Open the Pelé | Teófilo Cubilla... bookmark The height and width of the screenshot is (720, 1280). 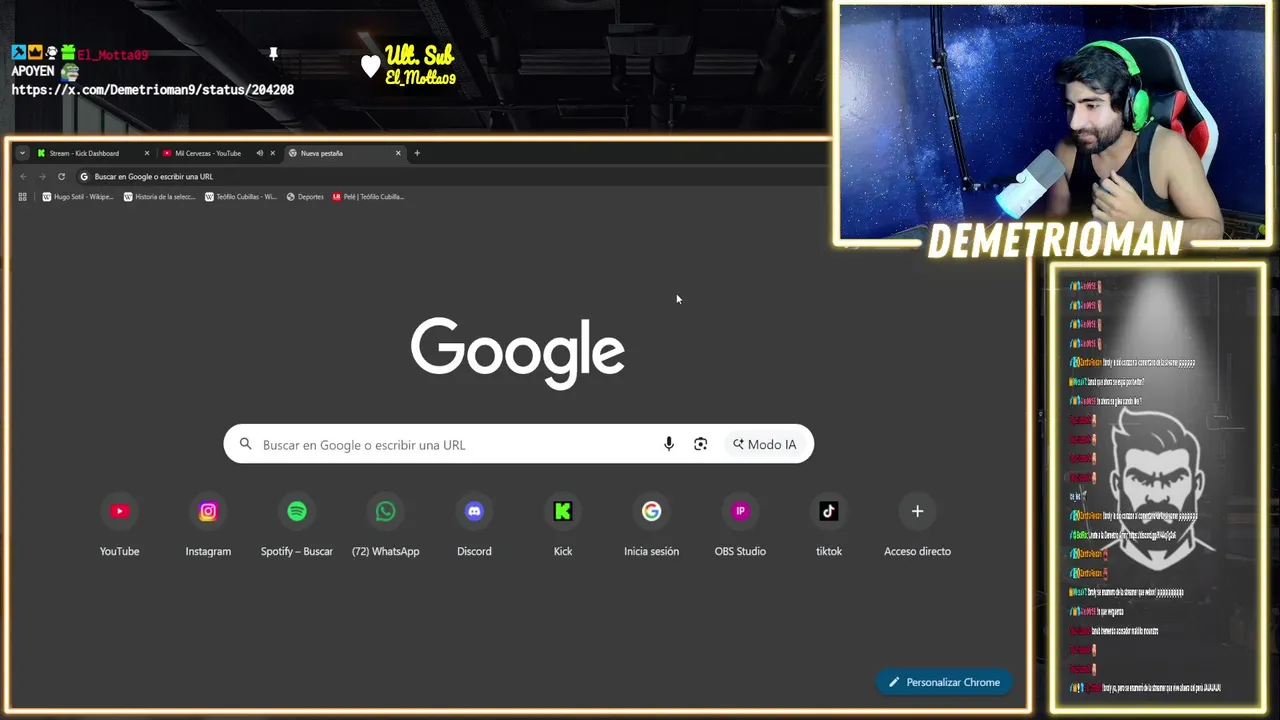pyautogui.click(x=368, y=197)
